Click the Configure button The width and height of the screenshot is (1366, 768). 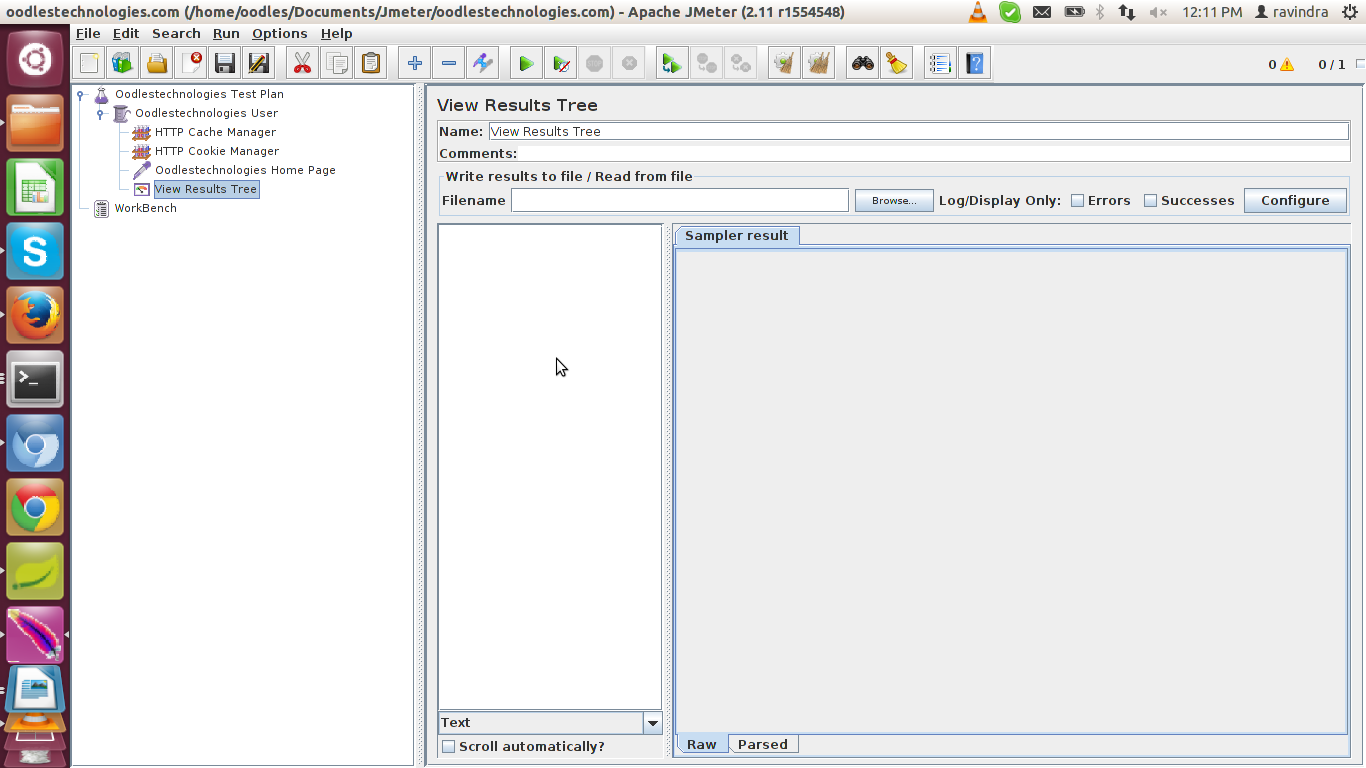(1295, 201)
